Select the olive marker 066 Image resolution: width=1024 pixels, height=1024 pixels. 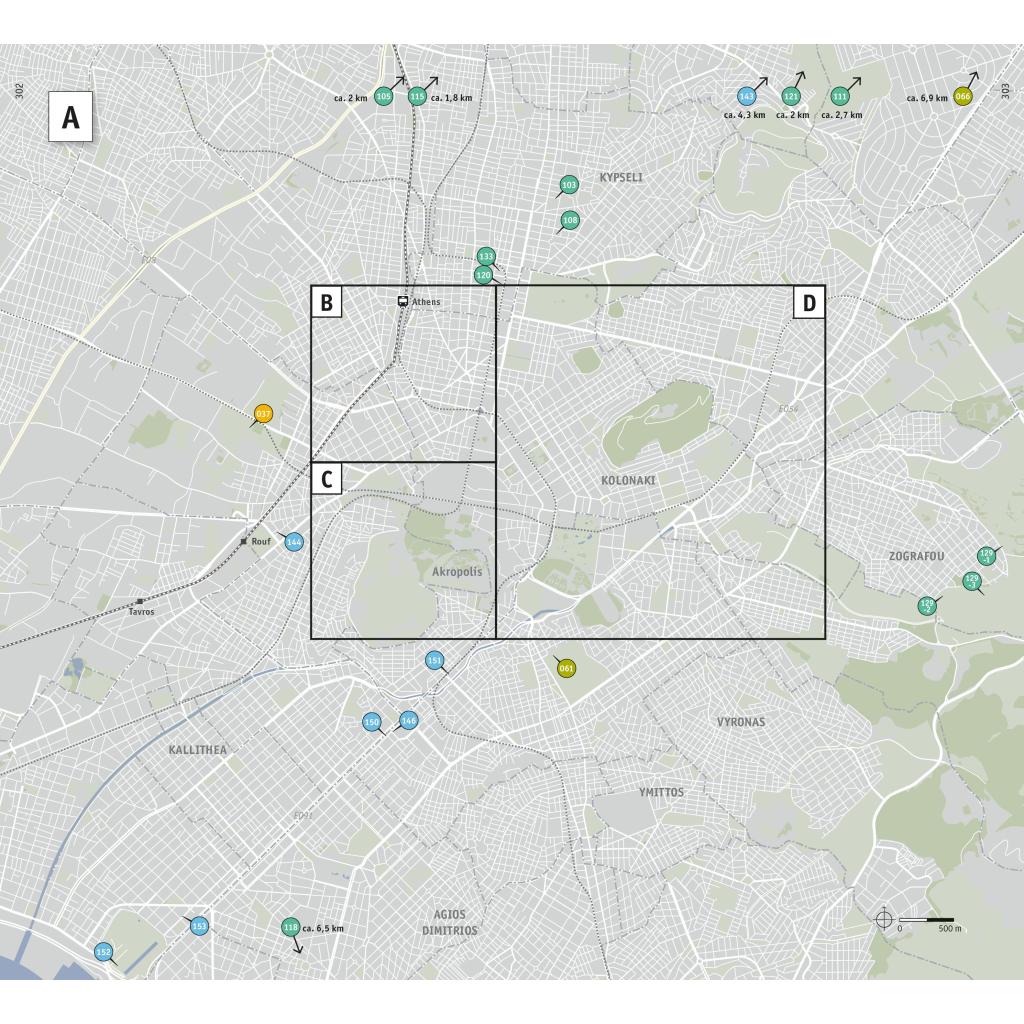coord(962,96)
